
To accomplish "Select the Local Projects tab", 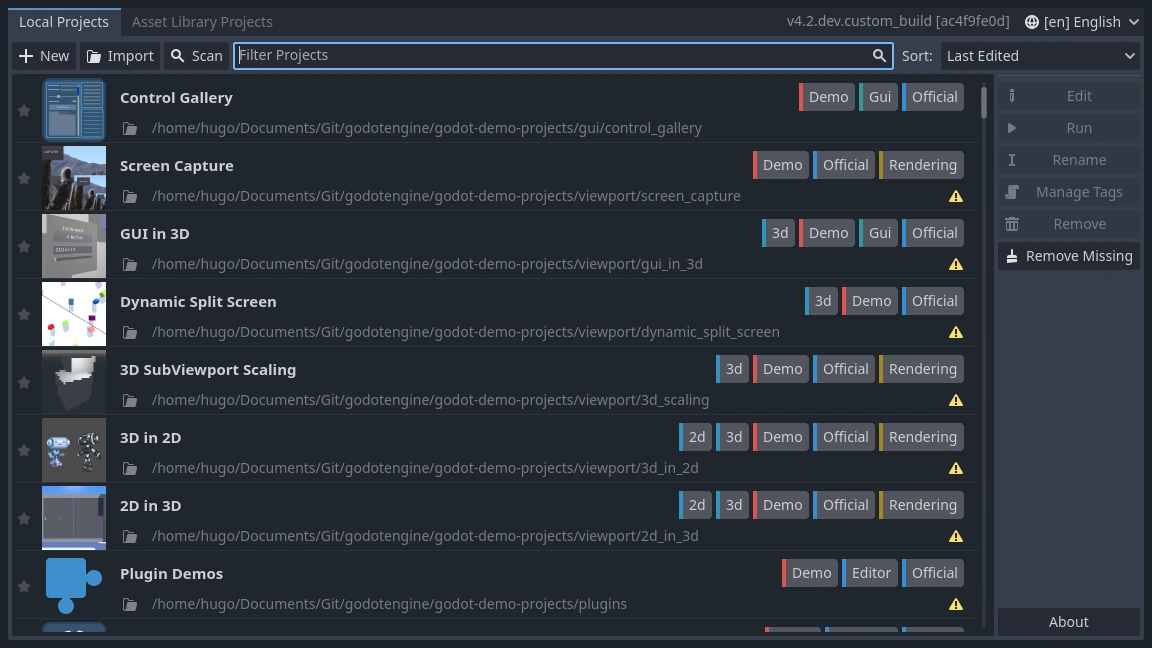I will [x=64, y=21].
